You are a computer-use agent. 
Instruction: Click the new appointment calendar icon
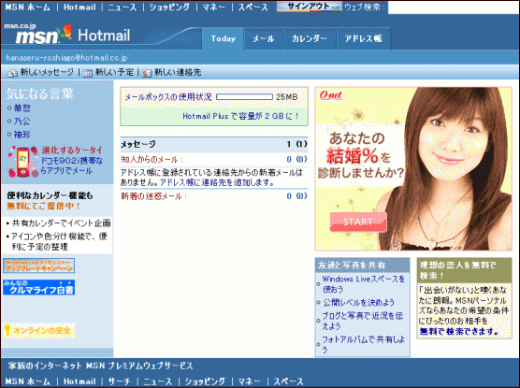coord(87,73)
